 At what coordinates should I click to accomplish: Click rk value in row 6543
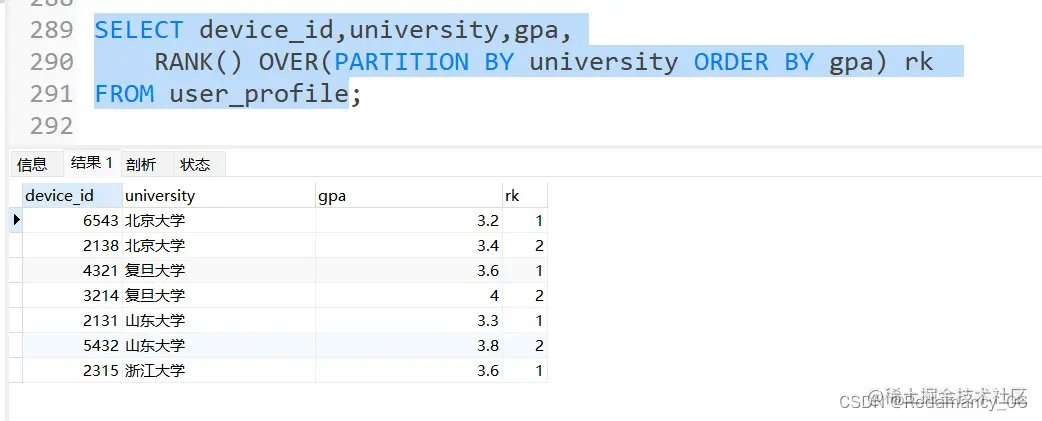pyautogui.click(x=525, y=220)
